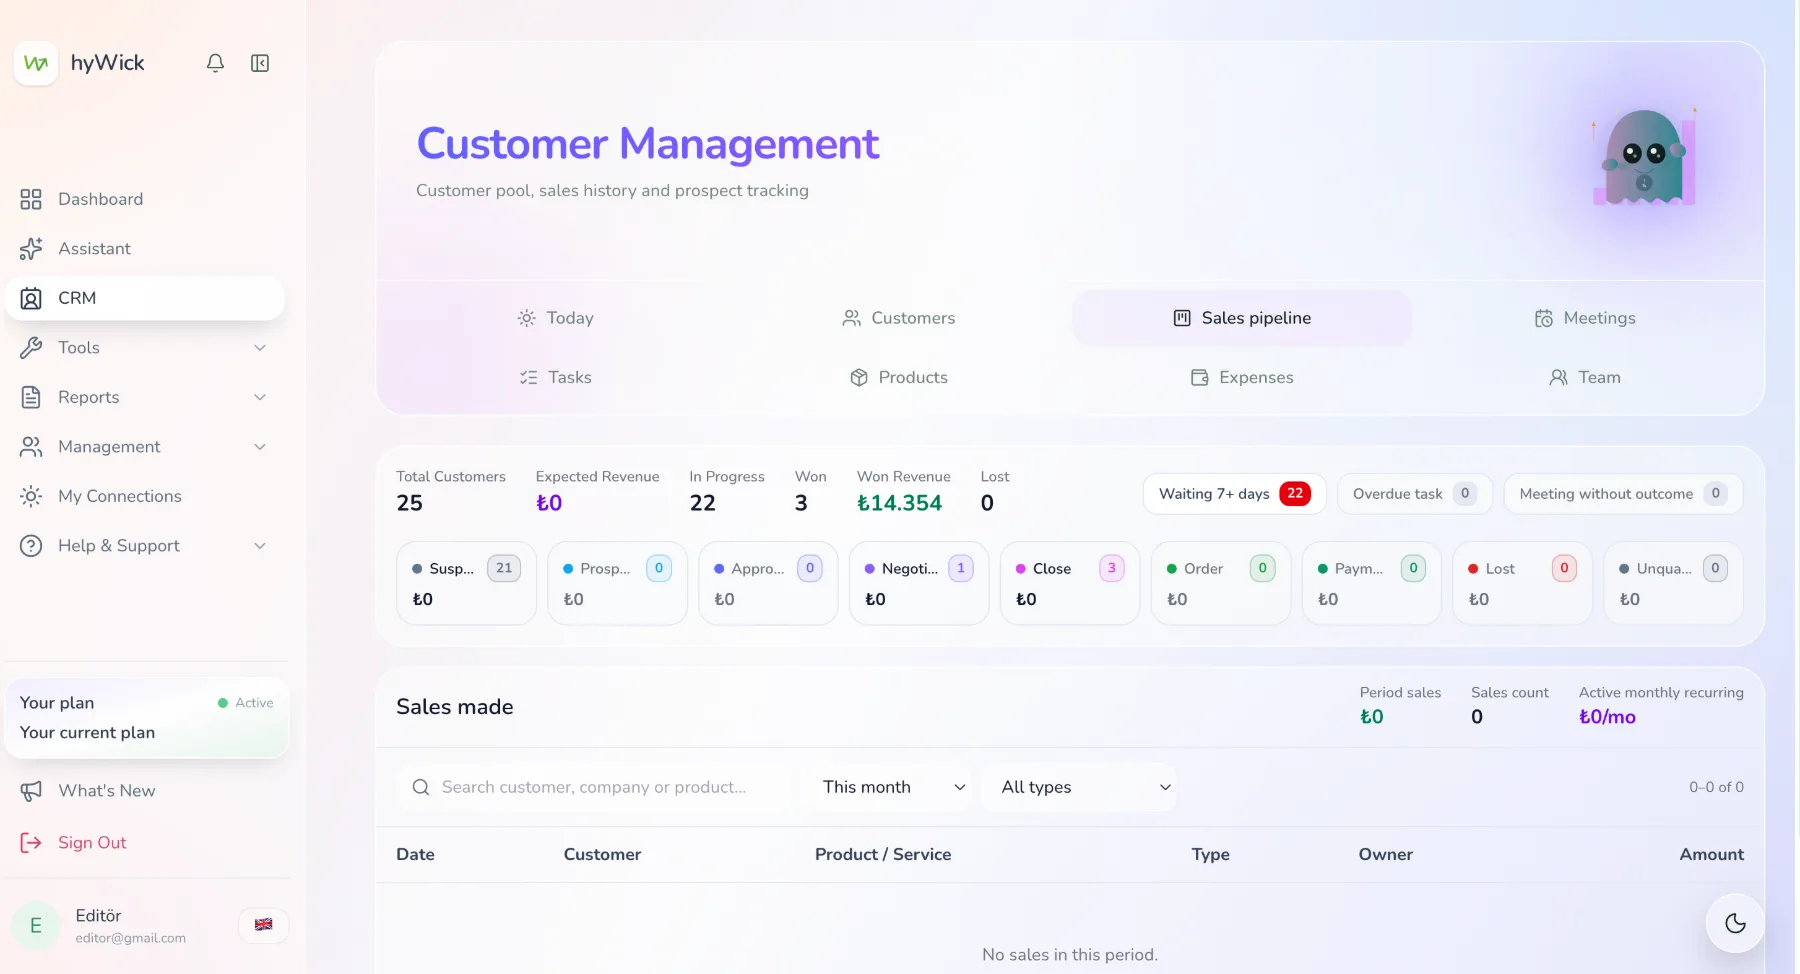Click the ghost mascot image
Screen dimensions: 1800x974
point(1644,158)
